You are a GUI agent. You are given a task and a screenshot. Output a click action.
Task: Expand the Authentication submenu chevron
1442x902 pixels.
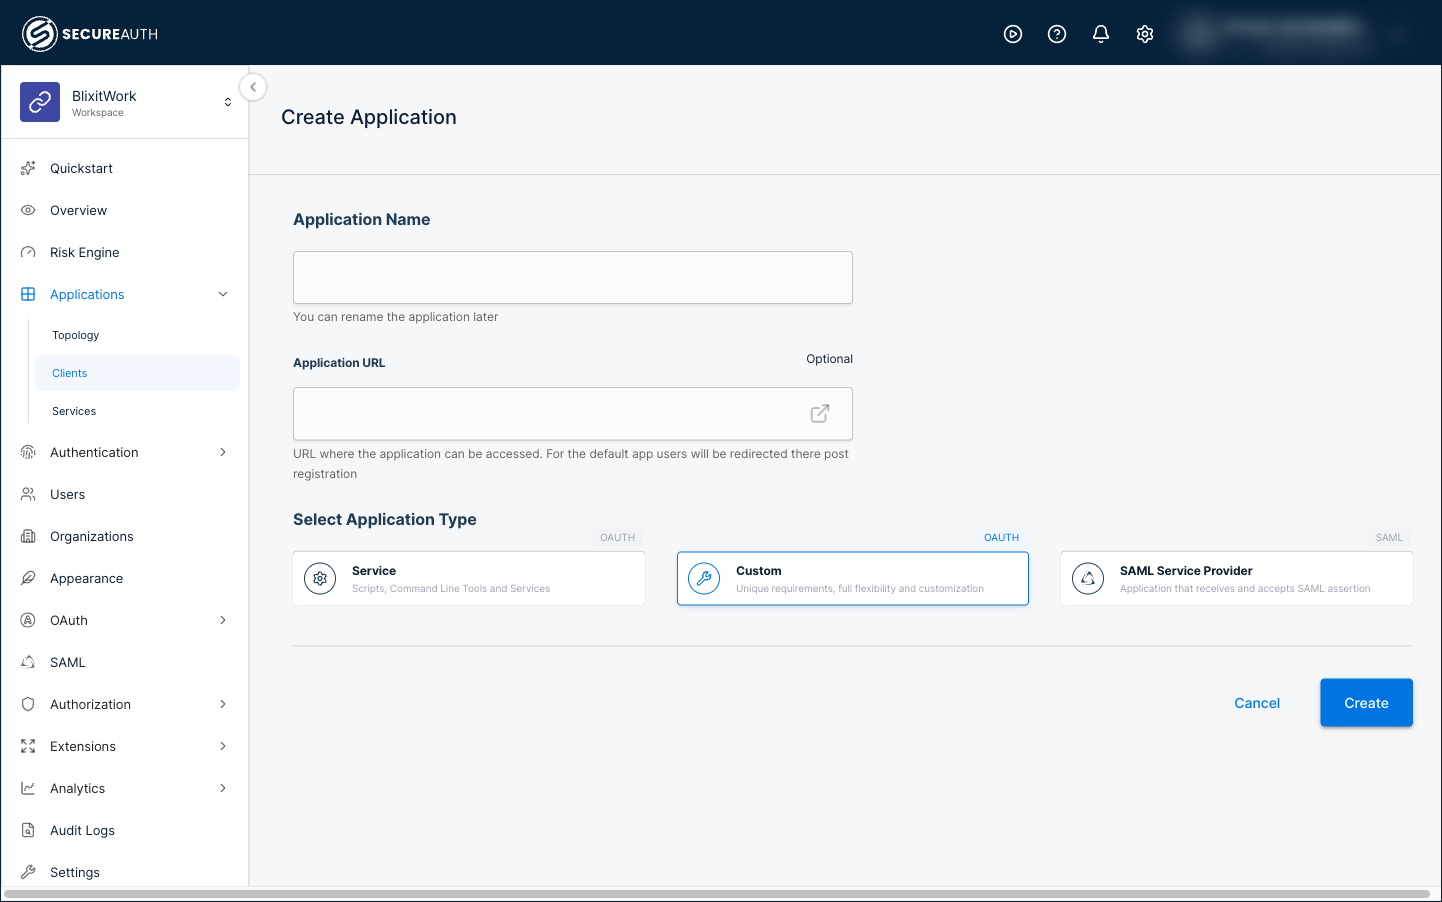[223, 452]
